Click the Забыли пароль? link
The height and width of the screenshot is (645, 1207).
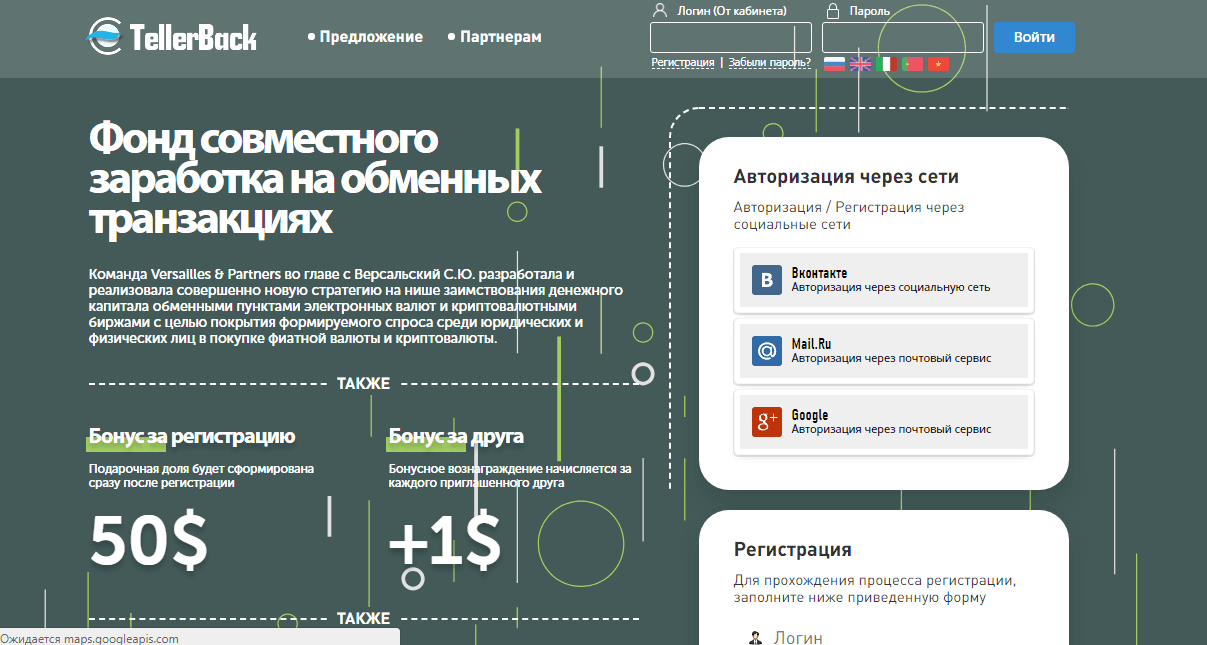click(769, 62)
